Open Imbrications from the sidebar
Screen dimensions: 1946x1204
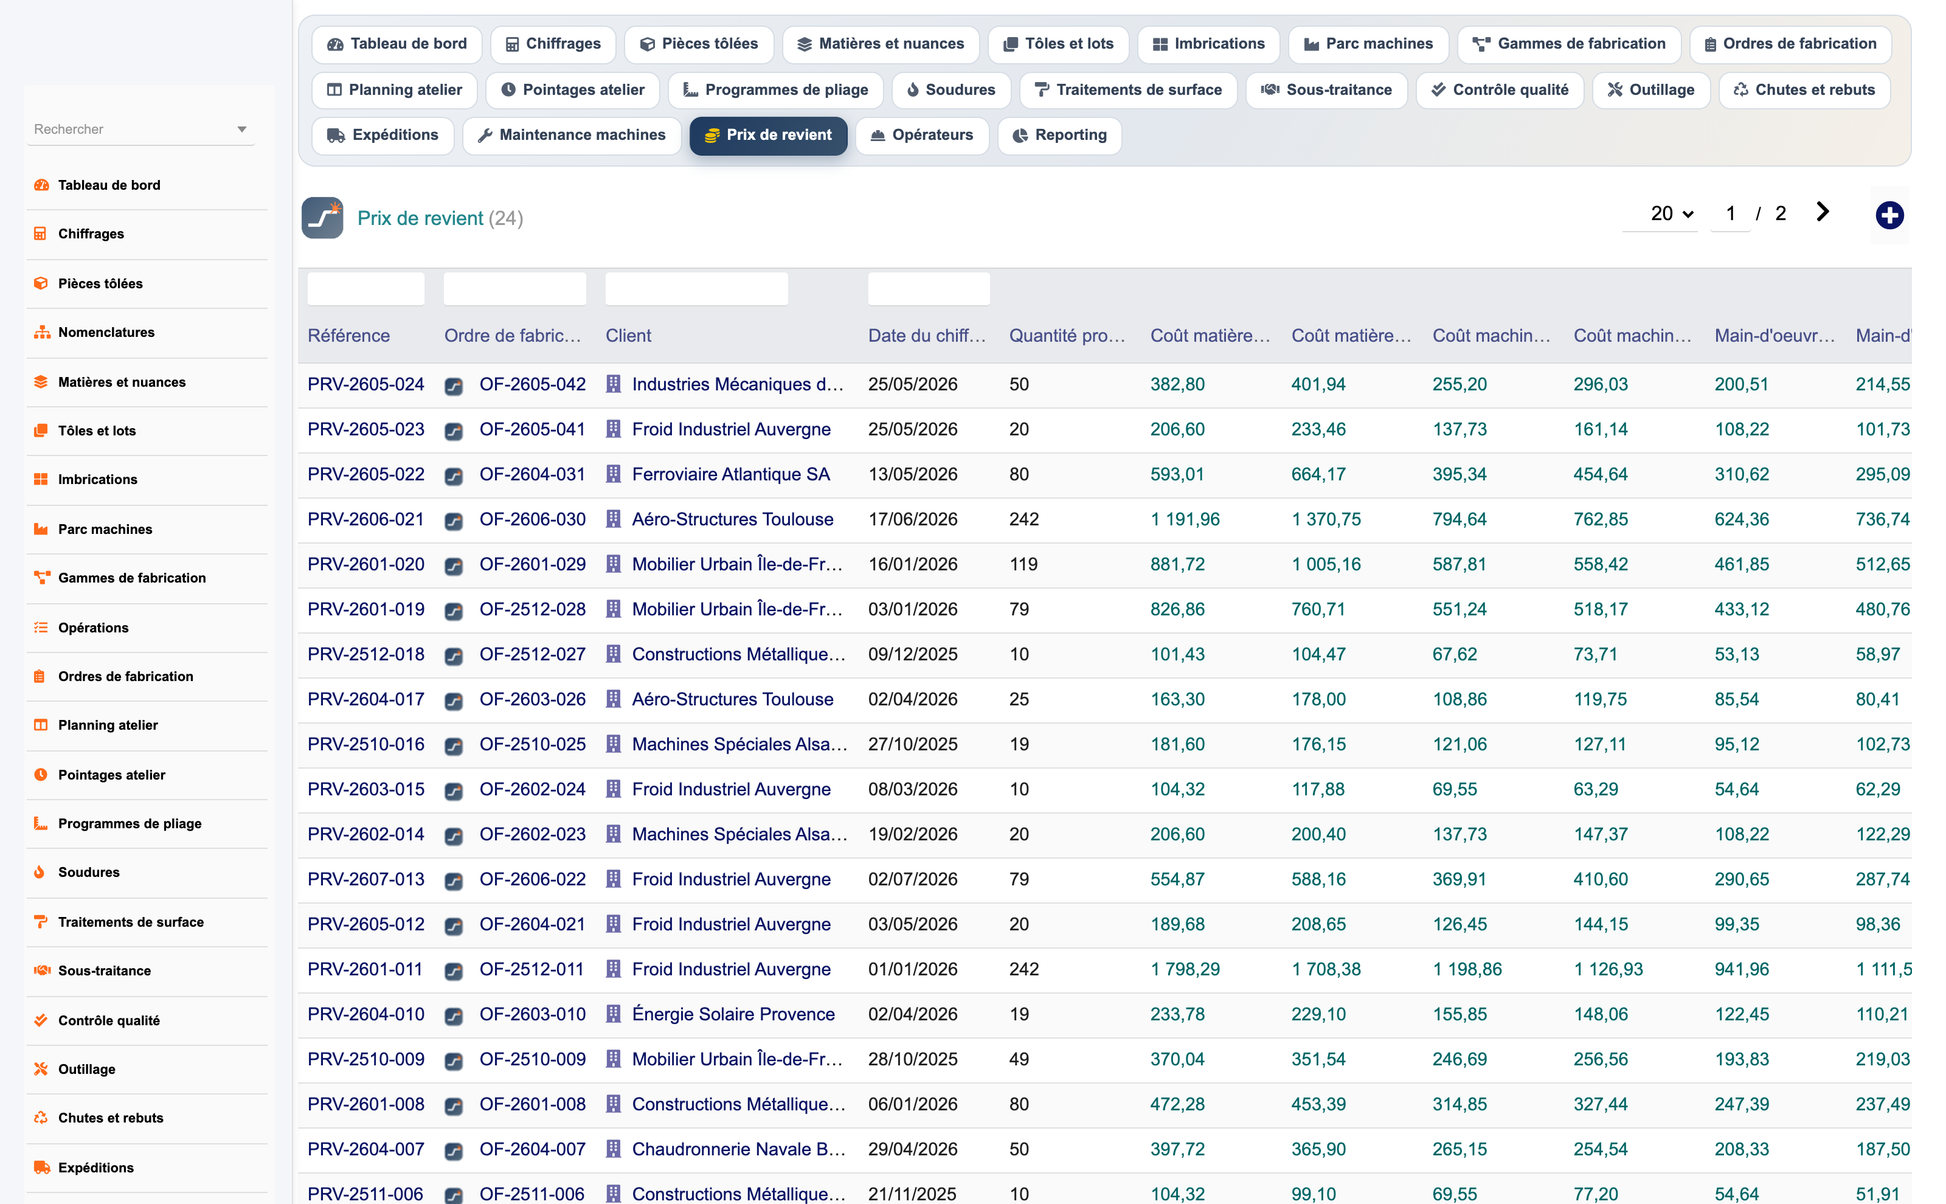pos(98,480)
